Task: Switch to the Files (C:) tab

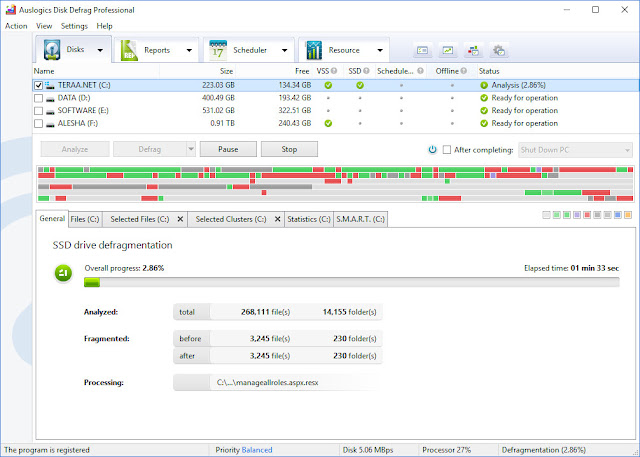Action: point(85,219)
